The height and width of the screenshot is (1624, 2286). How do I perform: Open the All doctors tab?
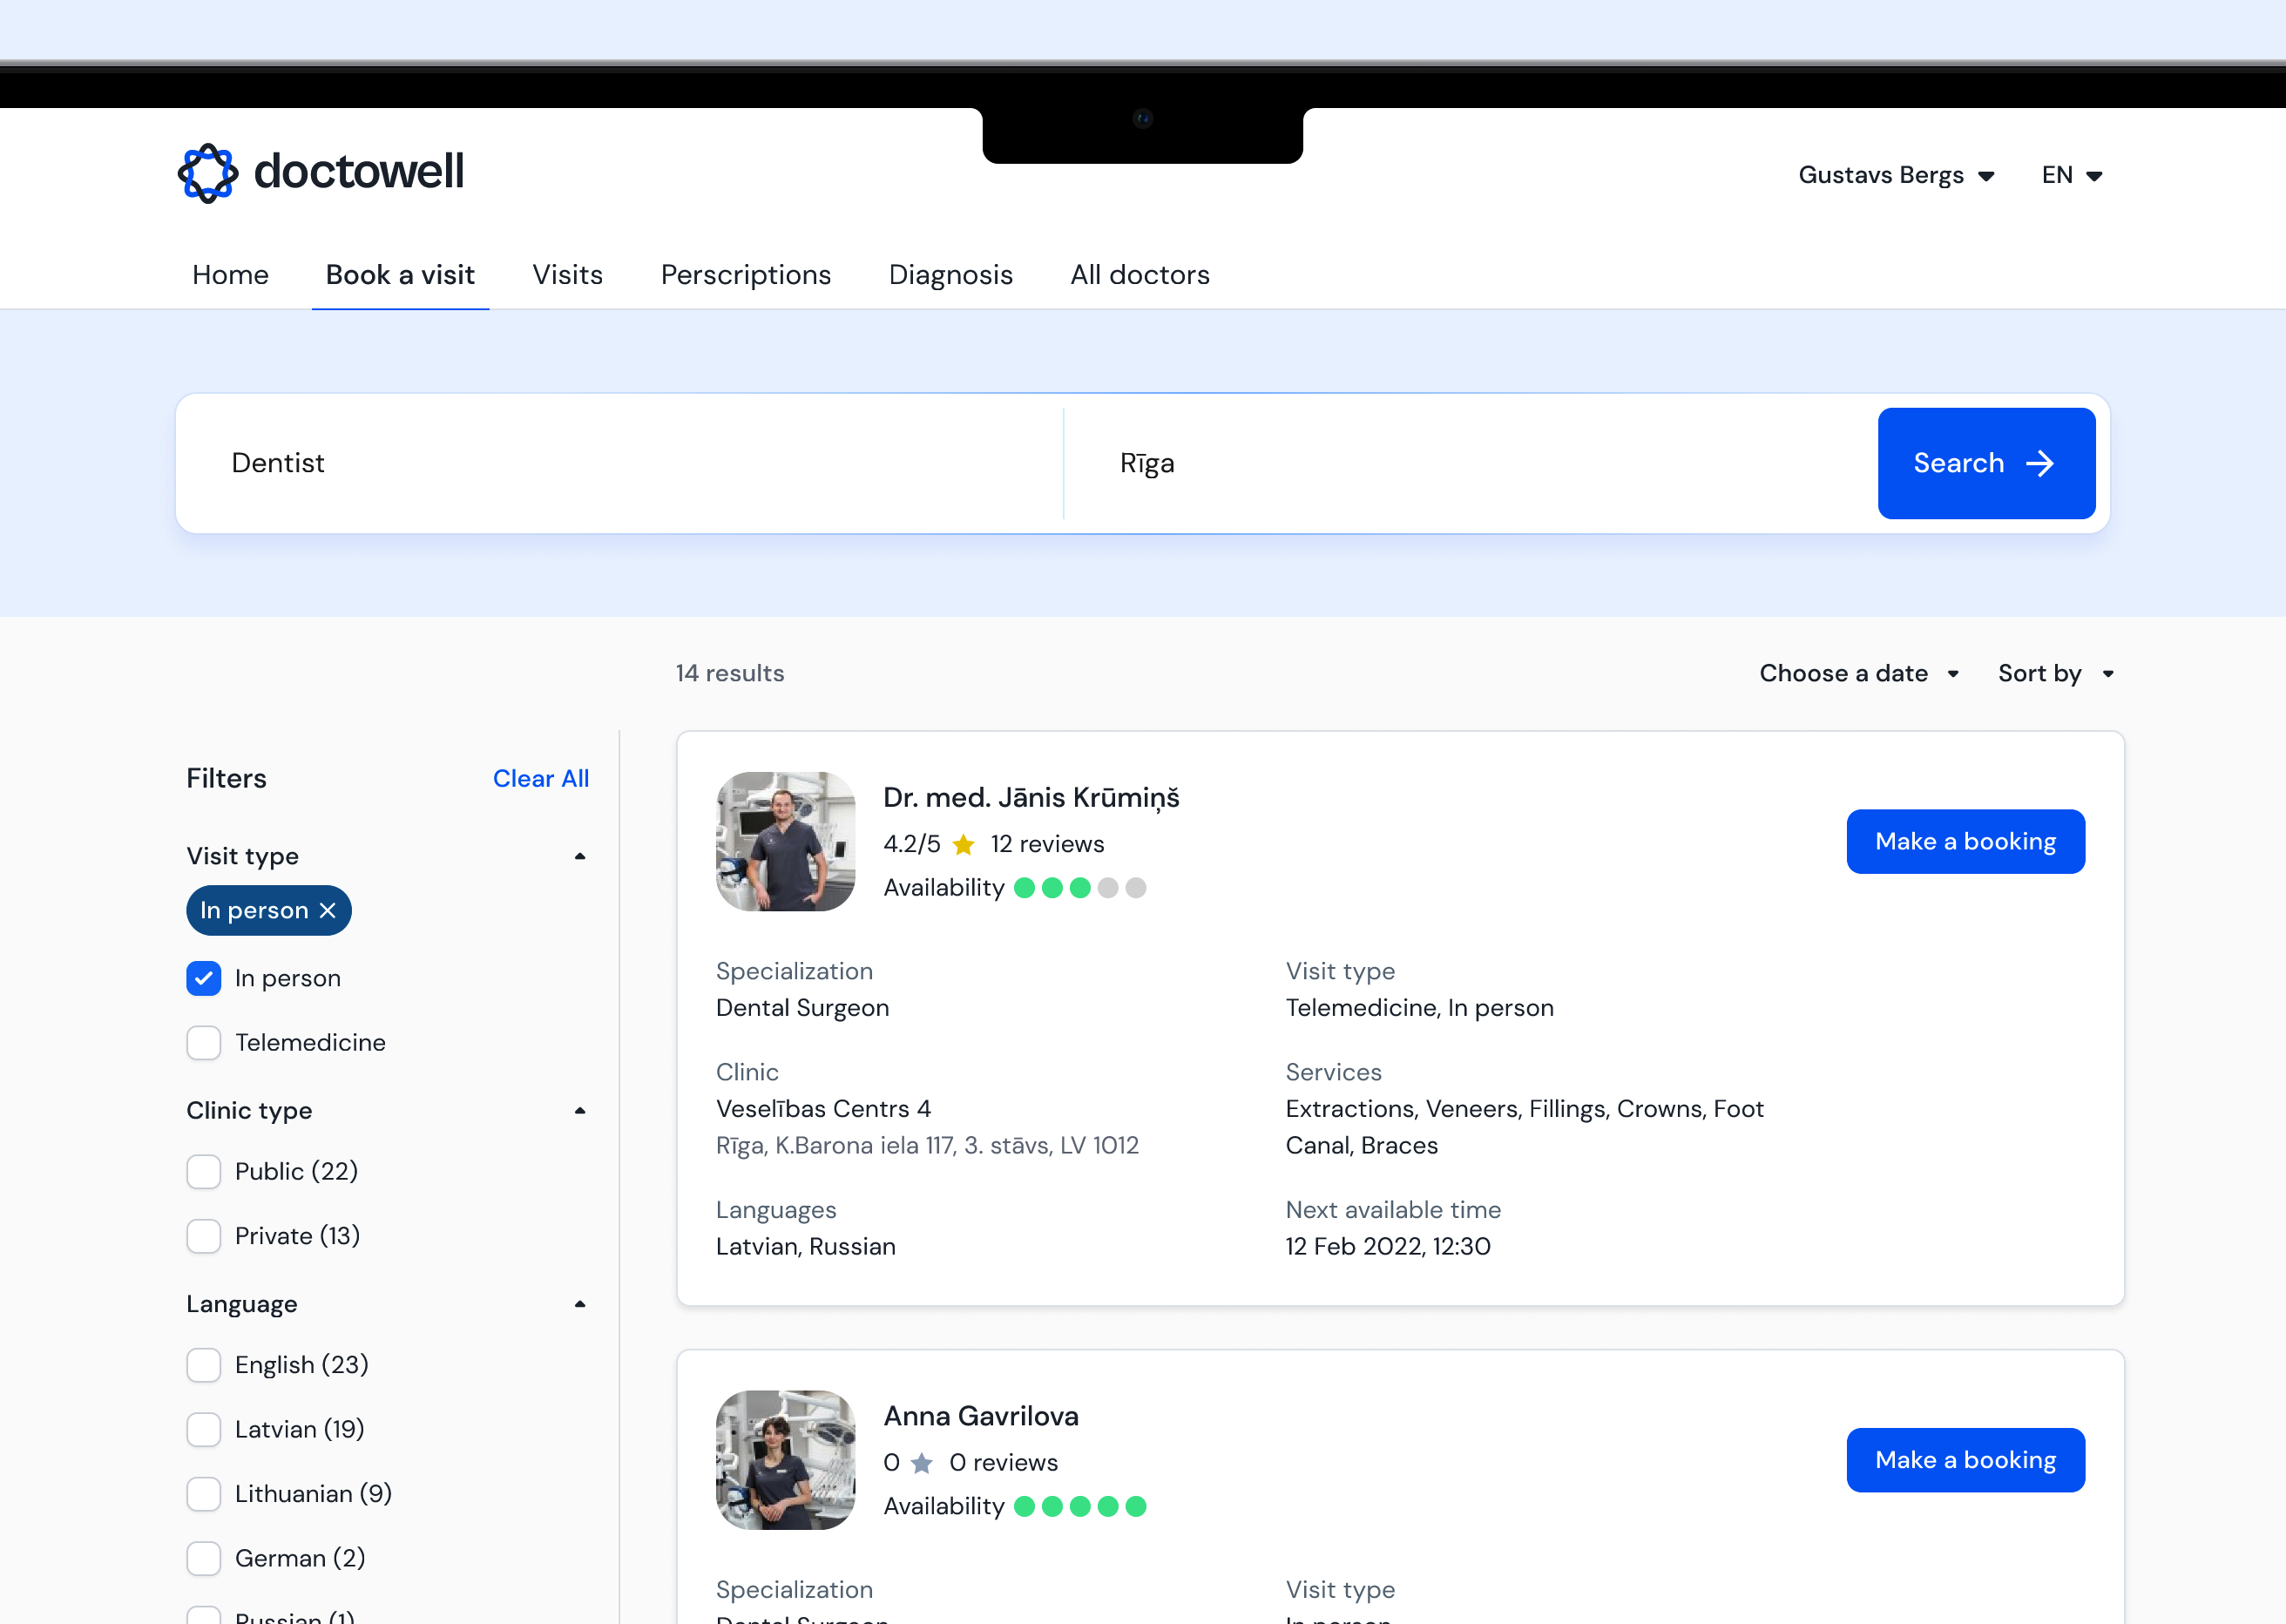point(1140,275)
